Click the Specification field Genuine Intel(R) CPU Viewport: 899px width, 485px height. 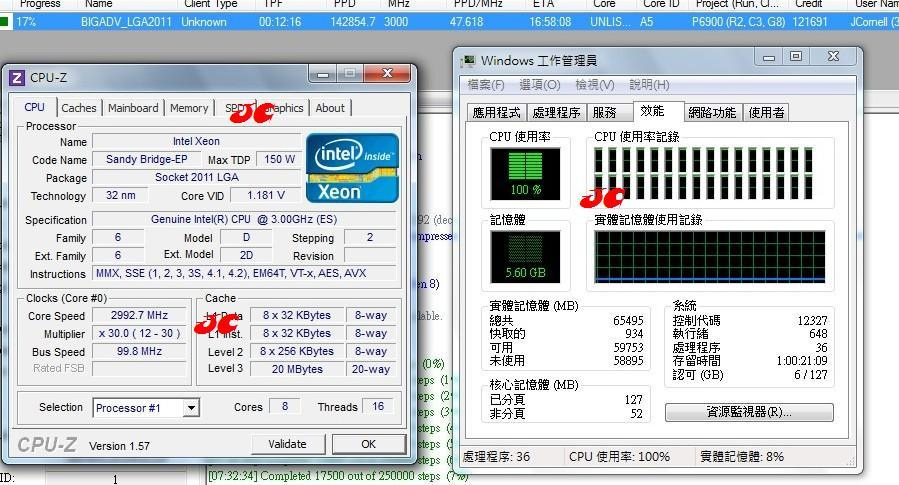click(x=244, y=219)
